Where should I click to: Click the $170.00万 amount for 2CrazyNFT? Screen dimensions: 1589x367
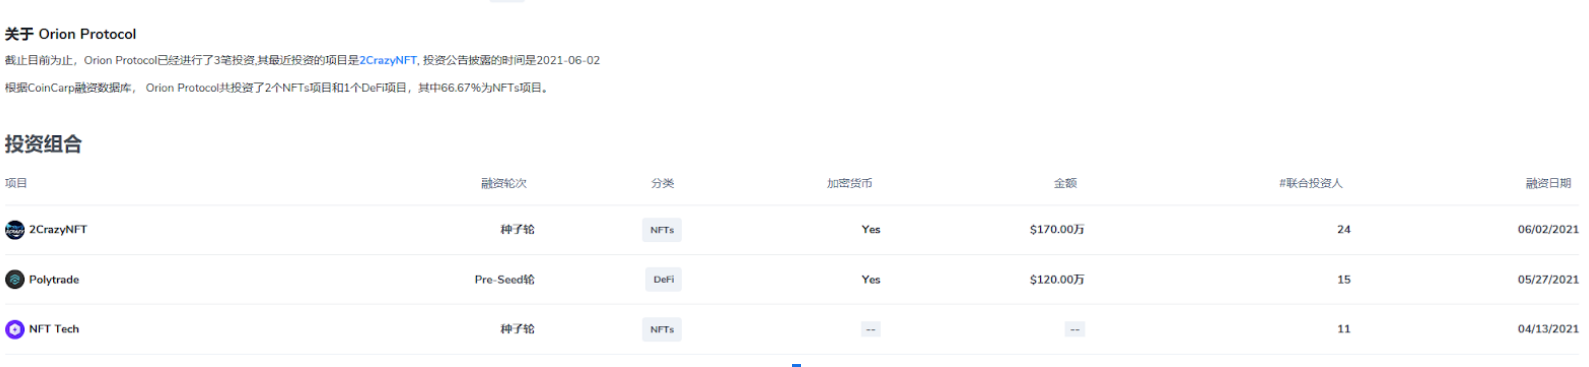pos(1057,229)
